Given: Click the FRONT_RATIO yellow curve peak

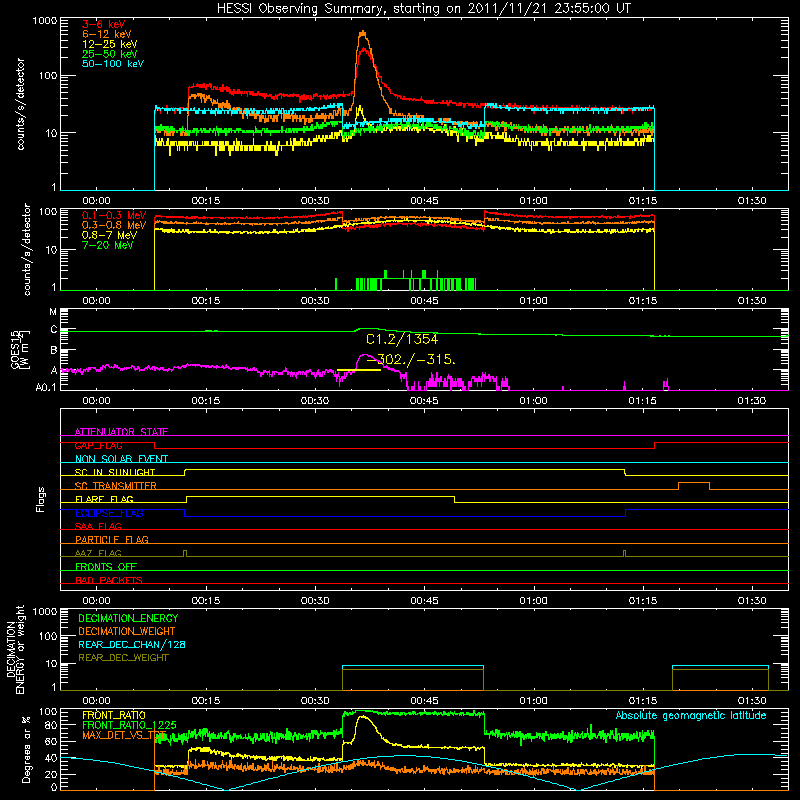Looking at the screenshot, I should pos(363,718).
